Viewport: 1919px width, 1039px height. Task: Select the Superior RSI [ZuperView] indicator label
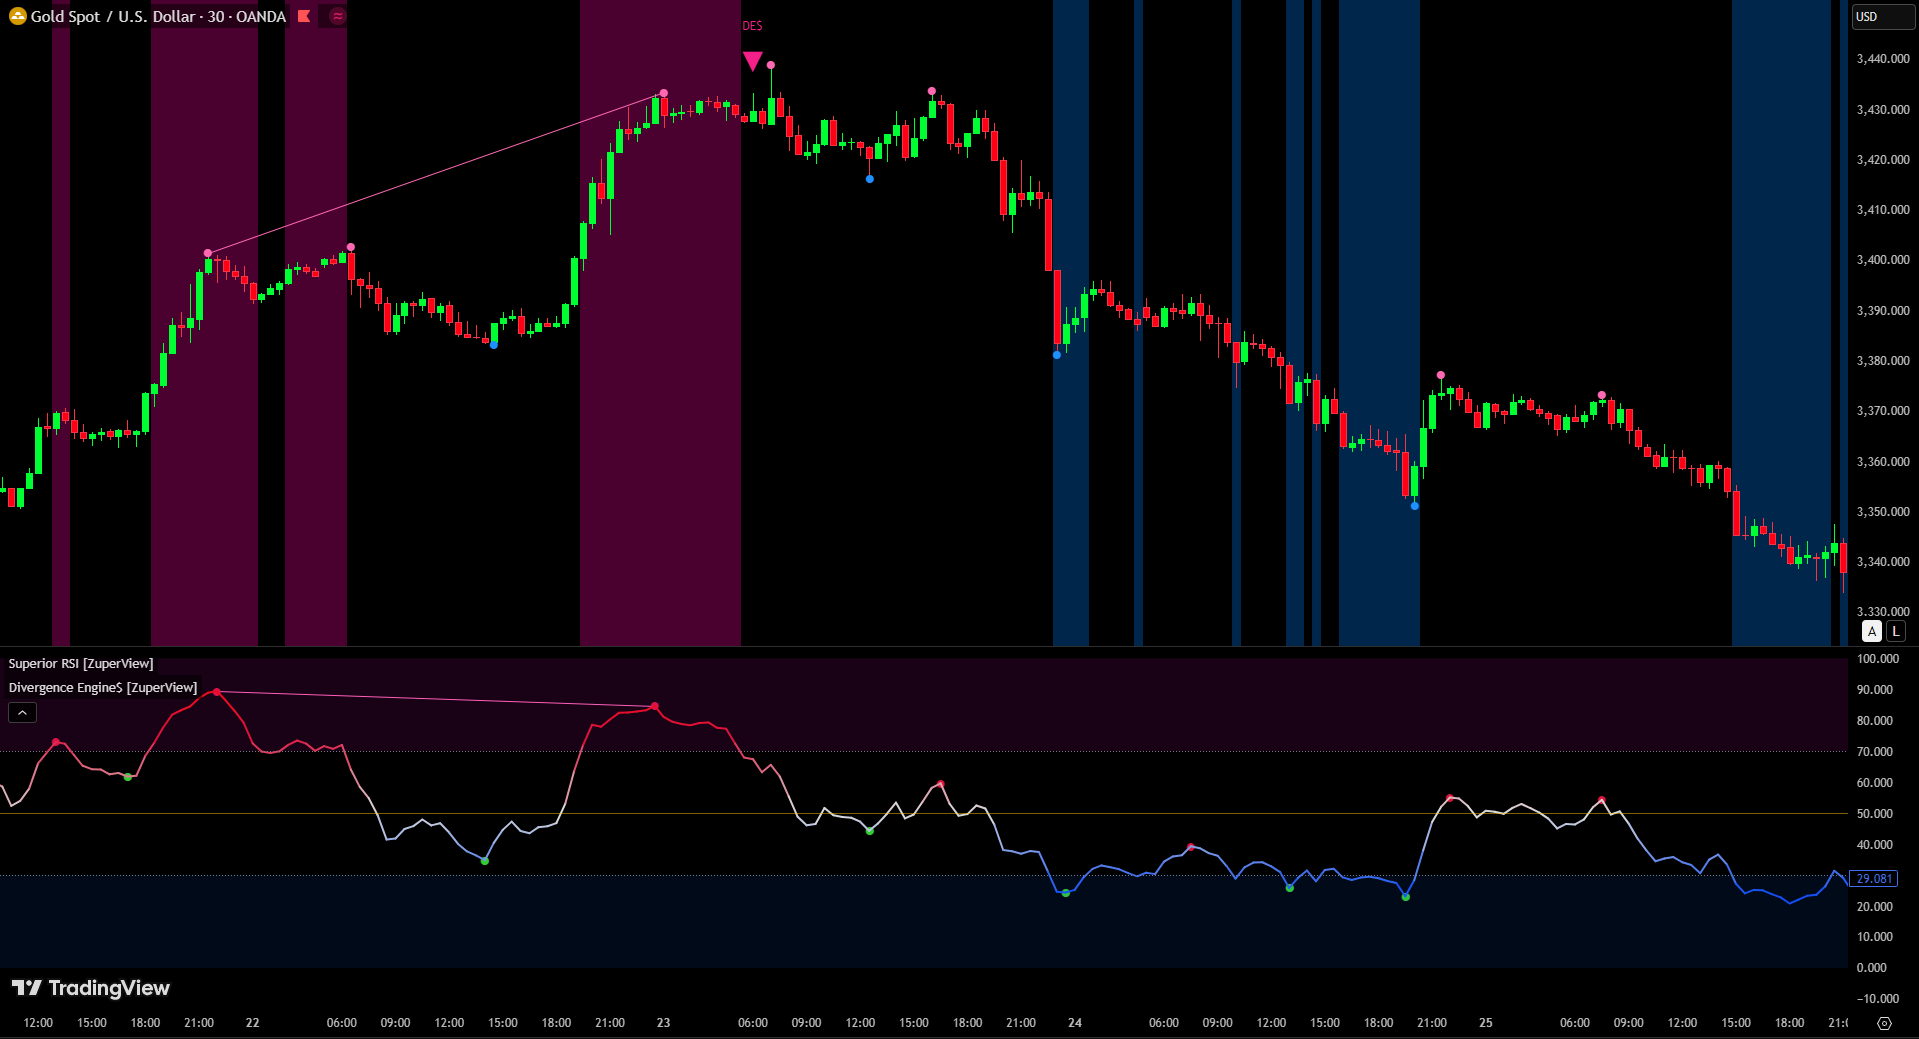pos(81,663)
